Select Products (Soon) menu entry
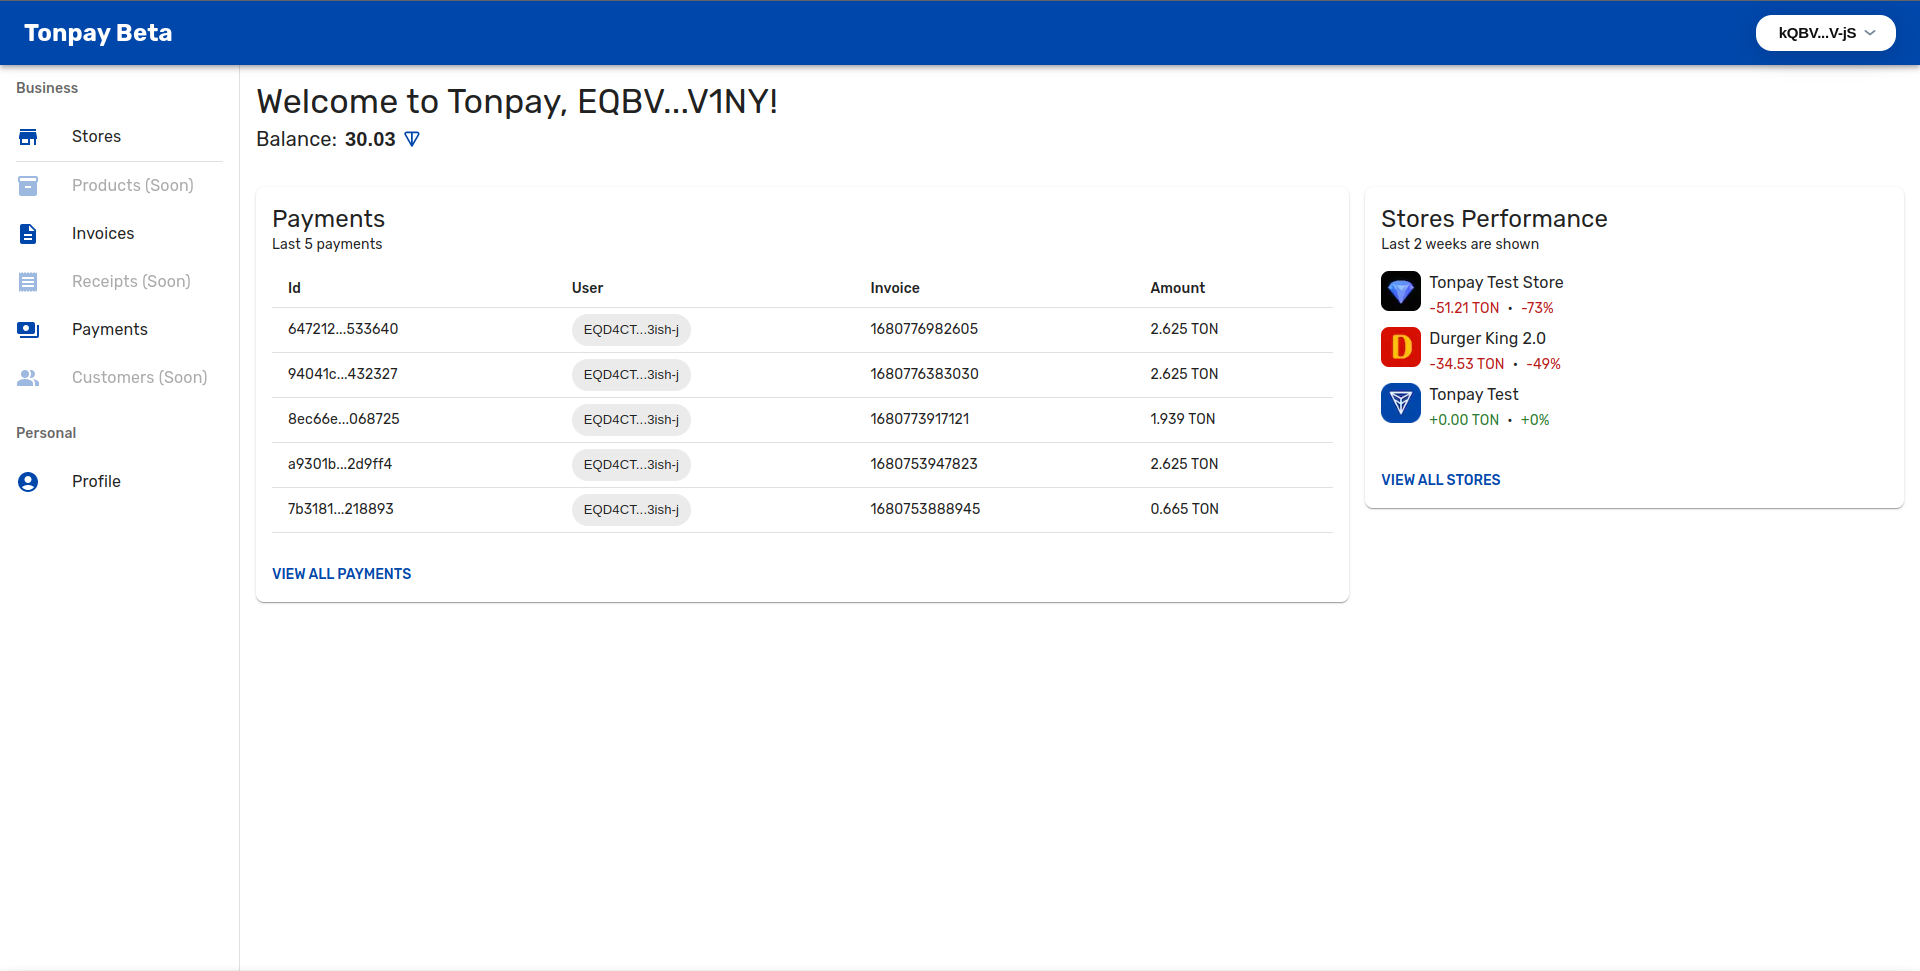This screenshot has width=1920, height=971. [119, 185]
